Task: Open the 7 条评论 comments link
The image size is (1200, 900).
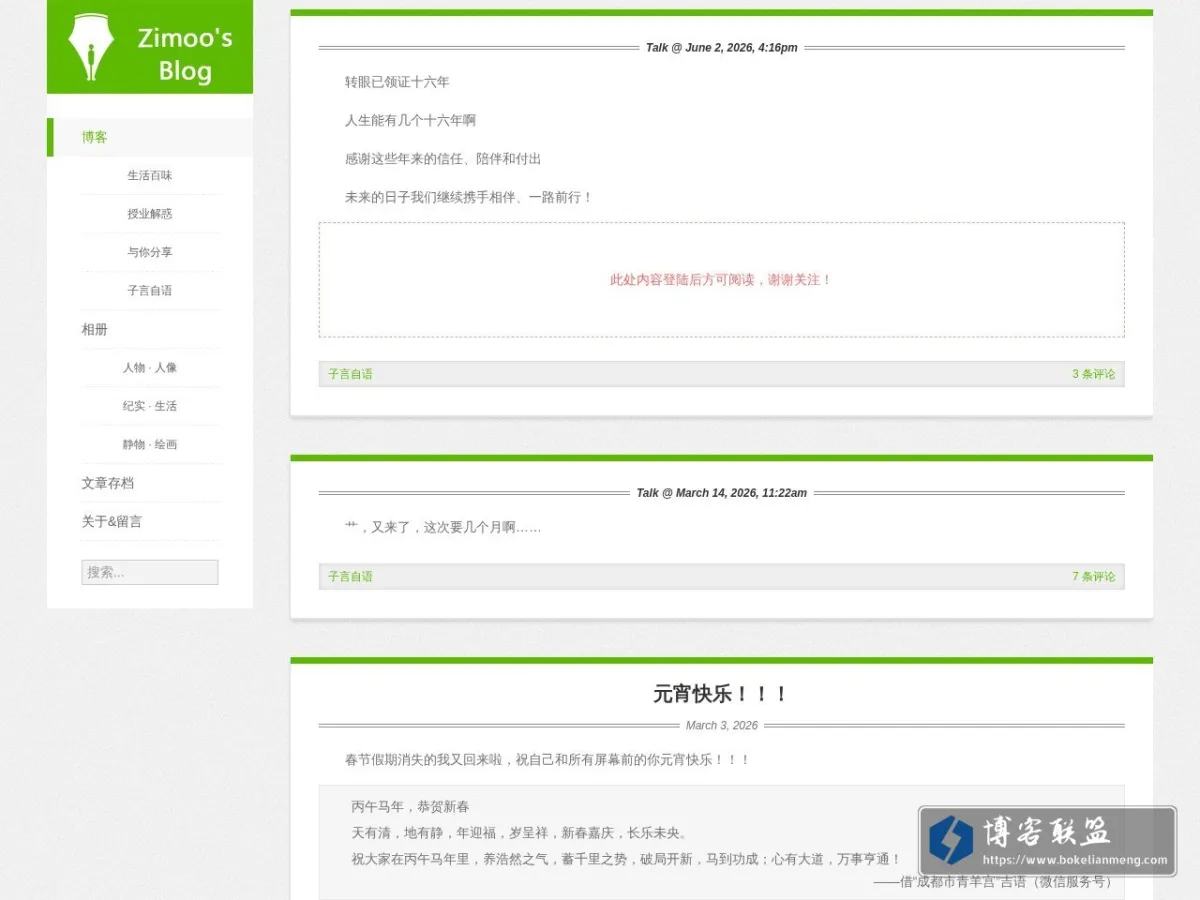Action: click(x=1094, y=576)
